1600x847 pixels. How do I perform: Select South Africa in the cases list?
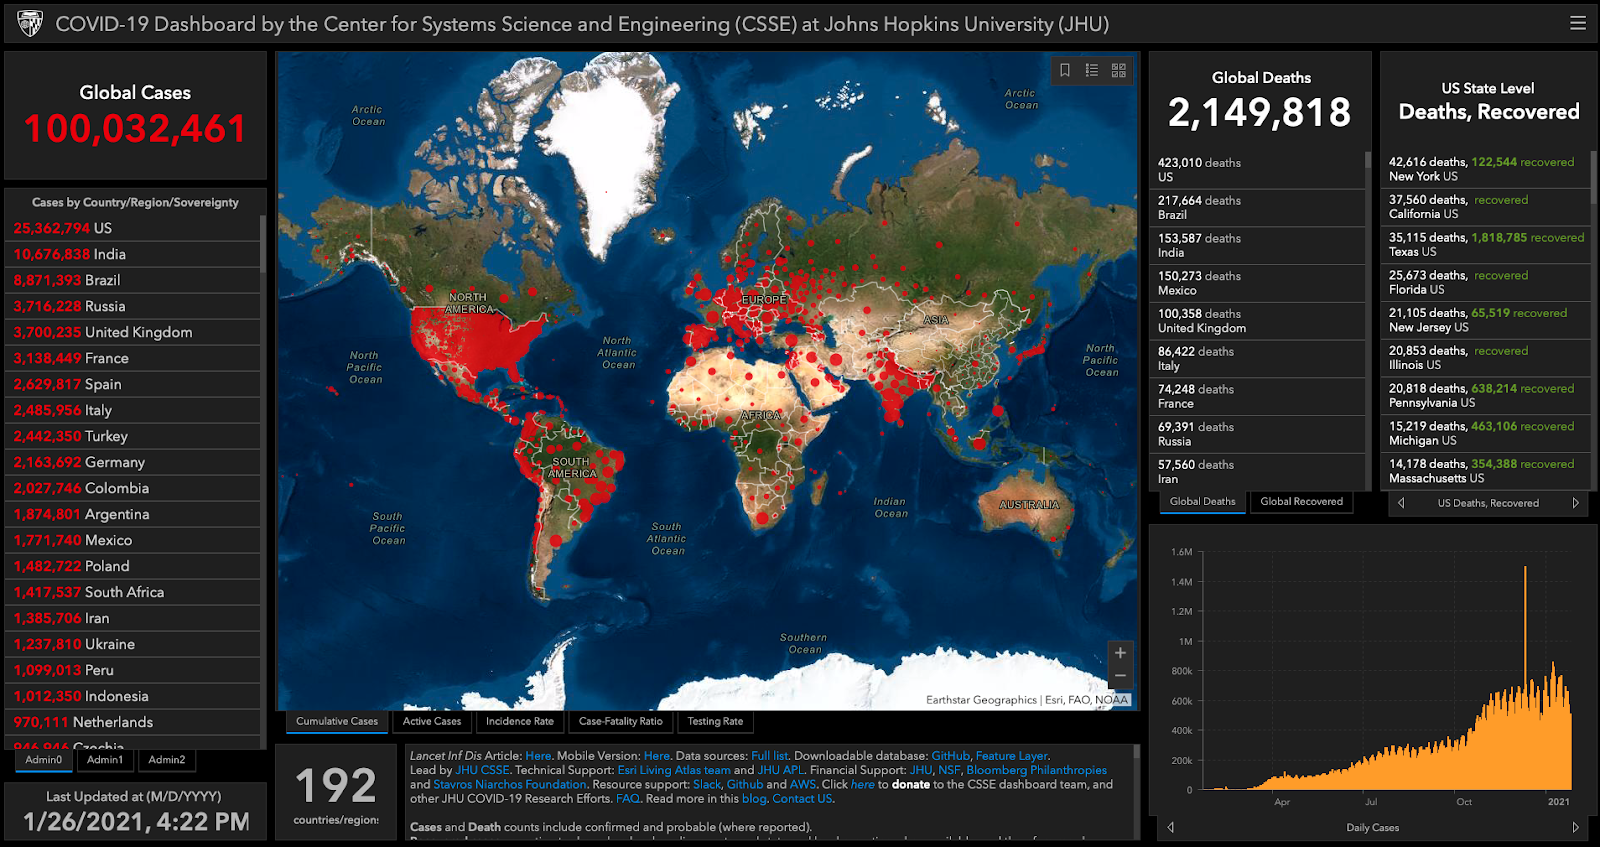(133, 592)
